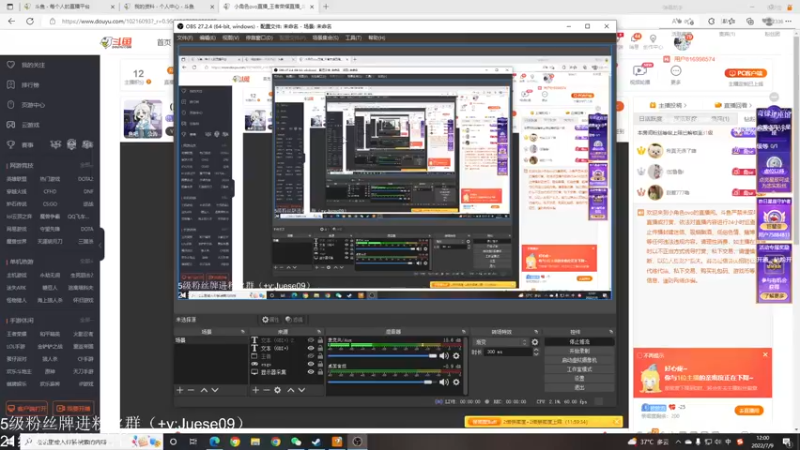The width and height of the screenshot is (800, 450).
Task: Move selected source down in OBS
Action: click(302, 390)
